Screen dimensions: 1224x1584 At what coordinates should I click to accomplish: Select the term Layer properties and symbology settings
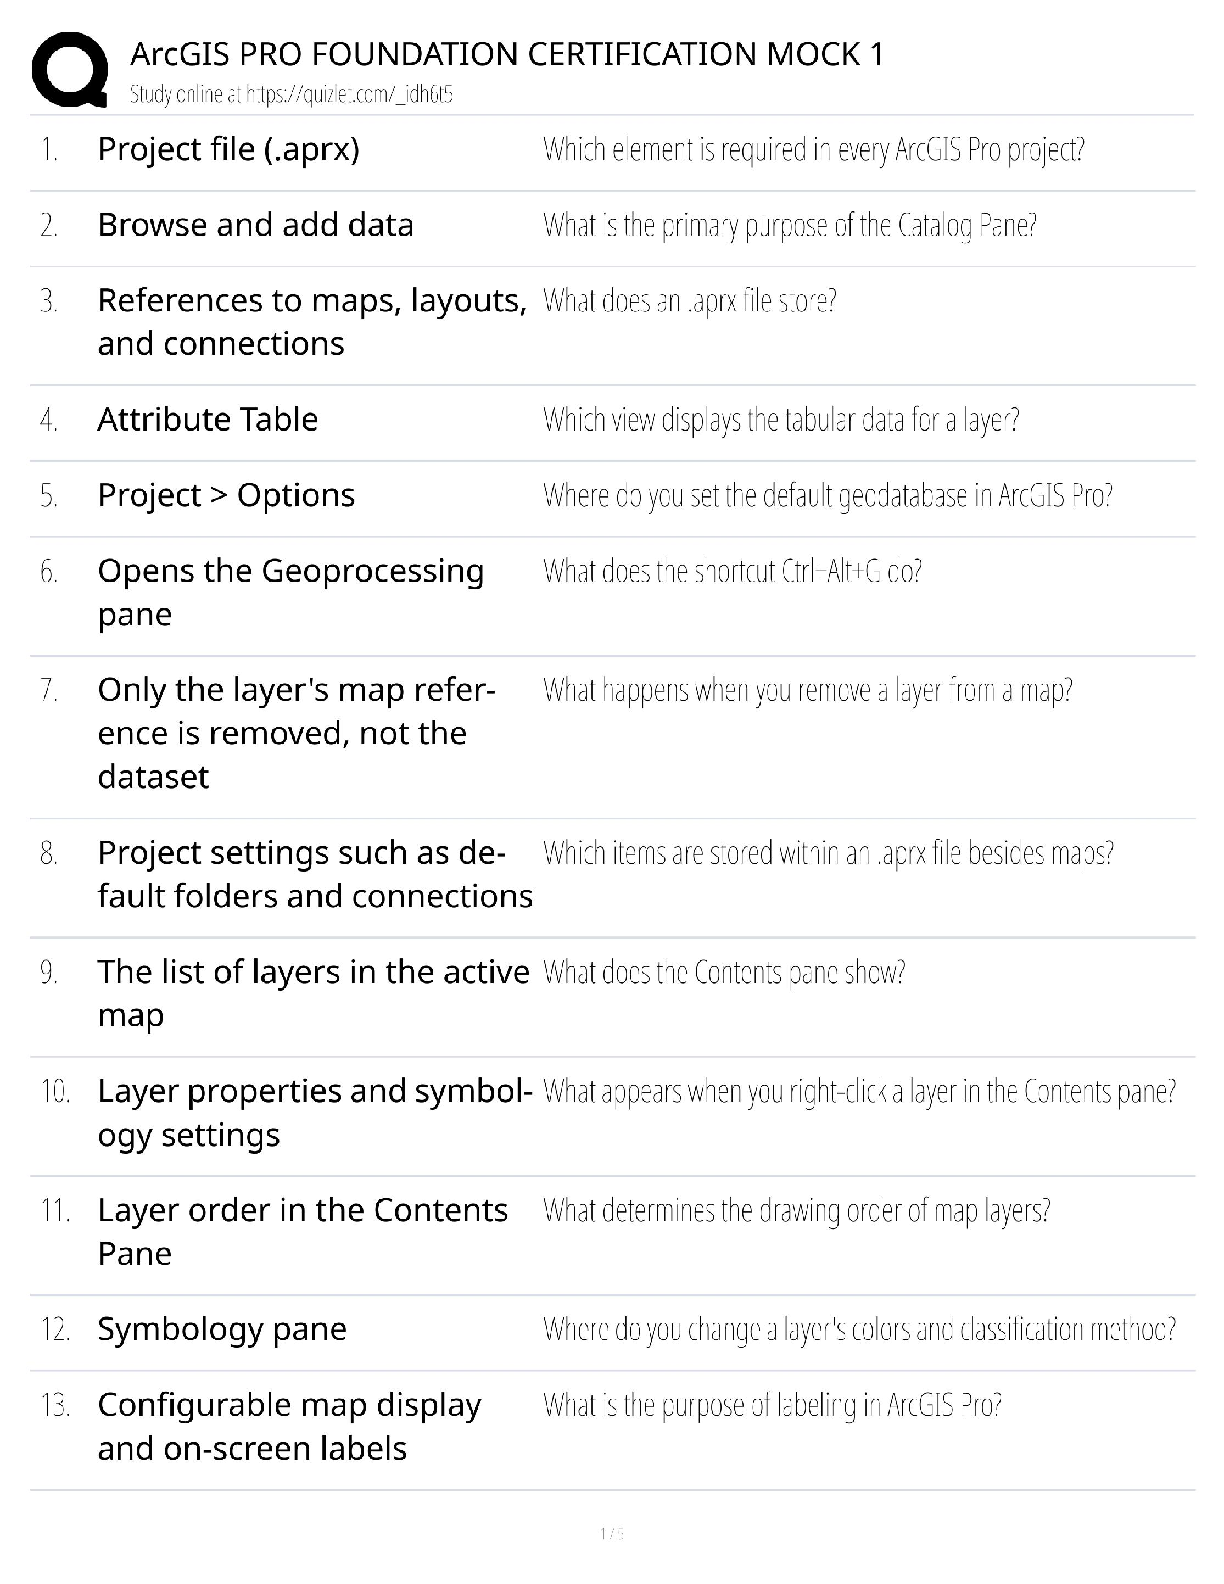[315, 1112]
